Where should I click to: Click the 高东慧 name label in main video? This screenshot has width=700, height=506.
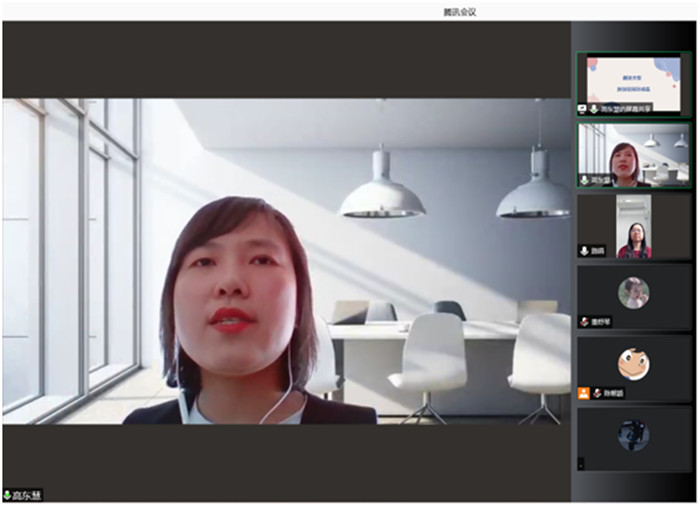28,495
